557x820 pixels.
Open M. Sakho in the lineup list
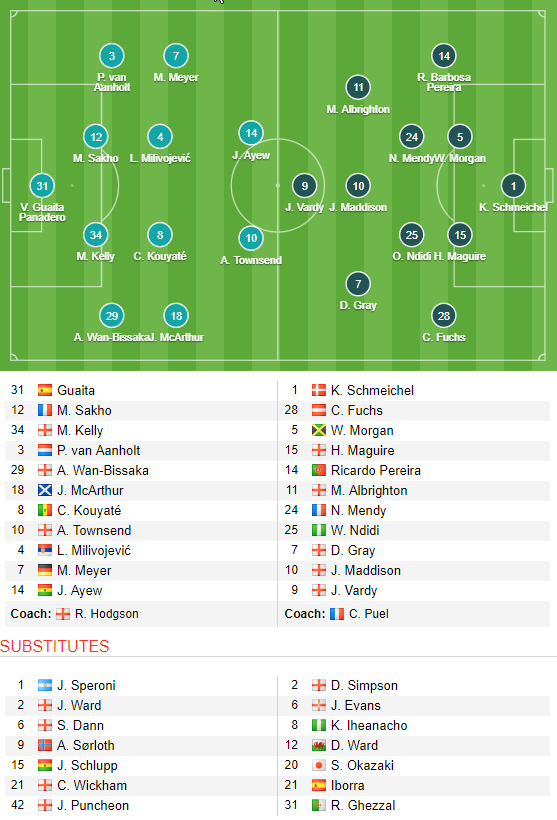[84, 411]
